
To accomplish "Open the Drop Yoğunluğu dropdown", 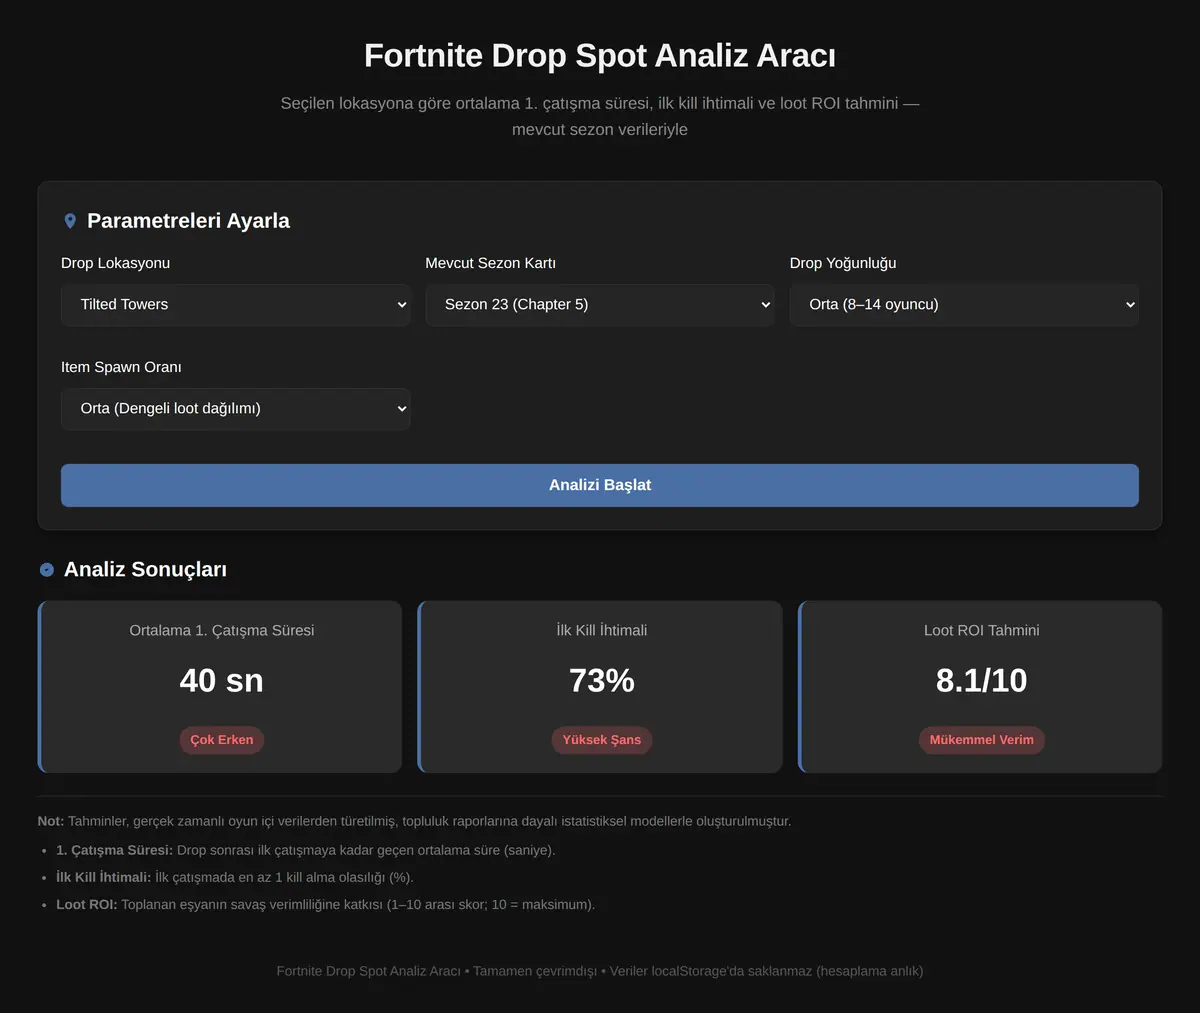I will [x=964, y=305].
